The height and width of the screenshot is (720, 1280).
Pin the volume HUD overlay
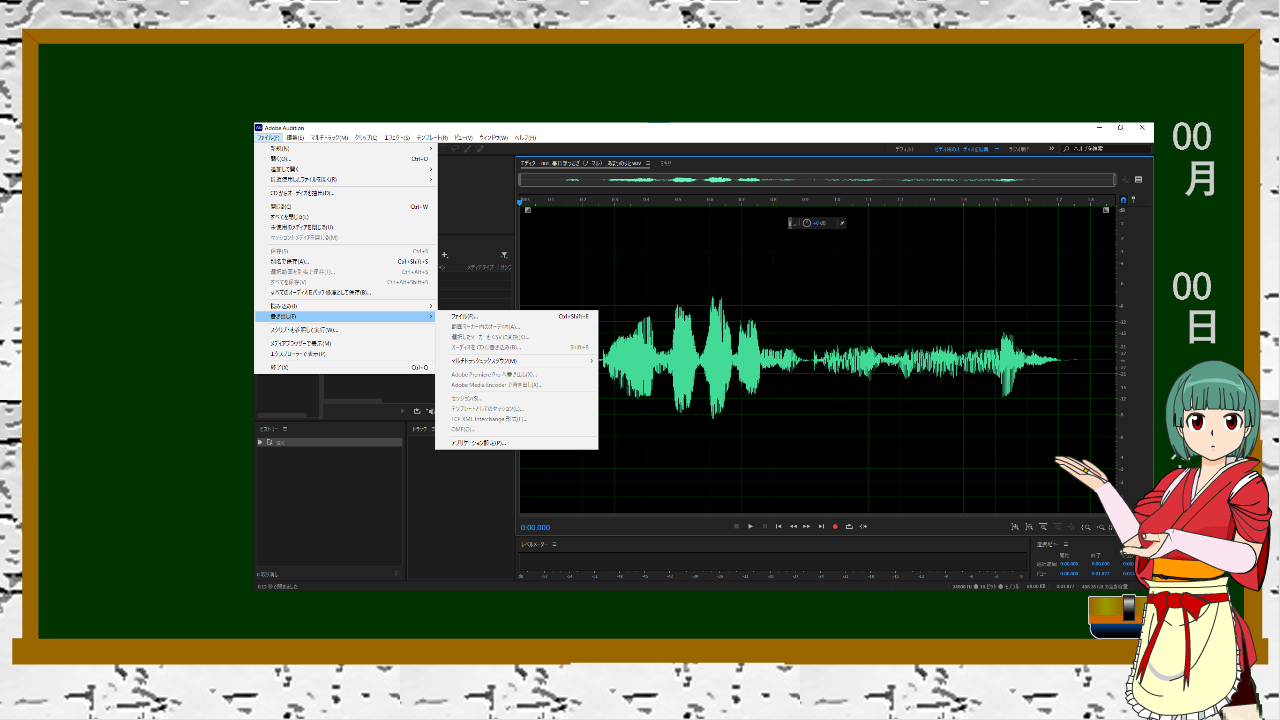[841, 223]
